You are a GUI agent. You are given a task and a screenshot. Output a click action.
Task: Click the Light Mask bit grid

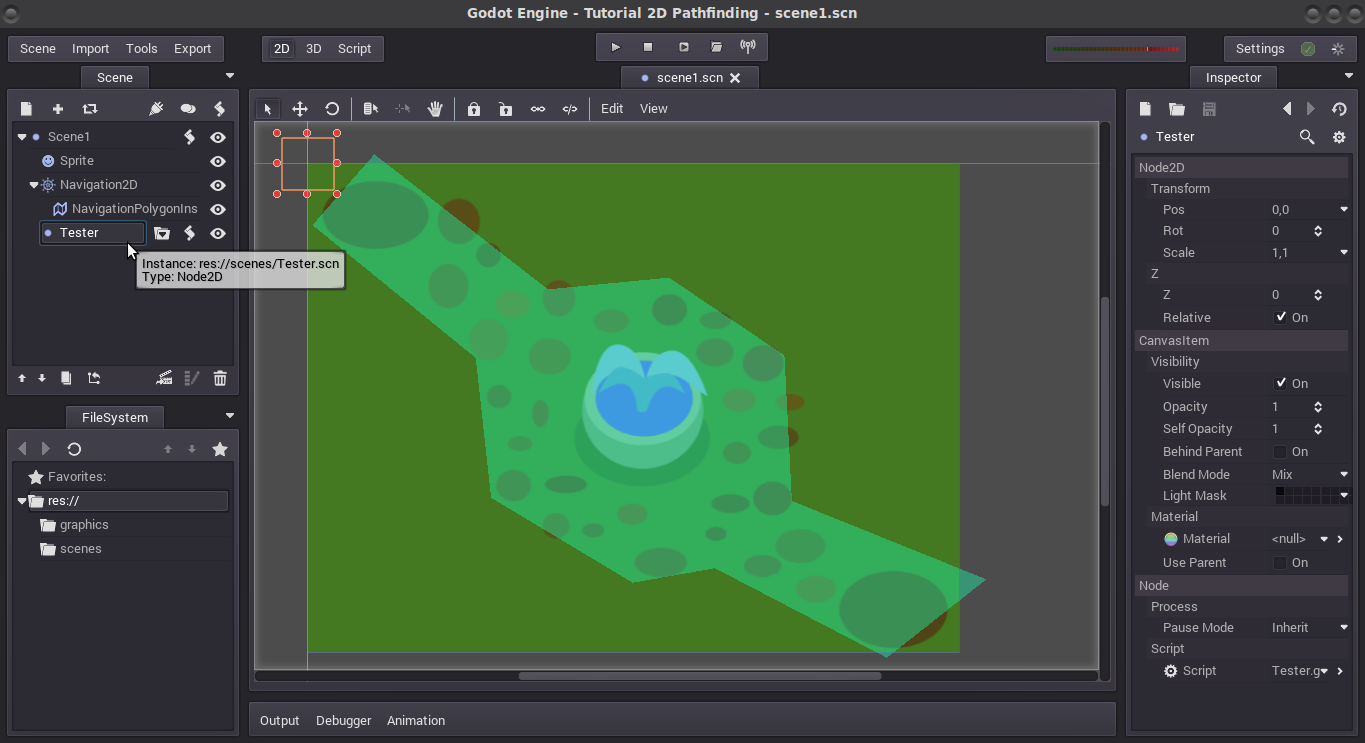1311,496
